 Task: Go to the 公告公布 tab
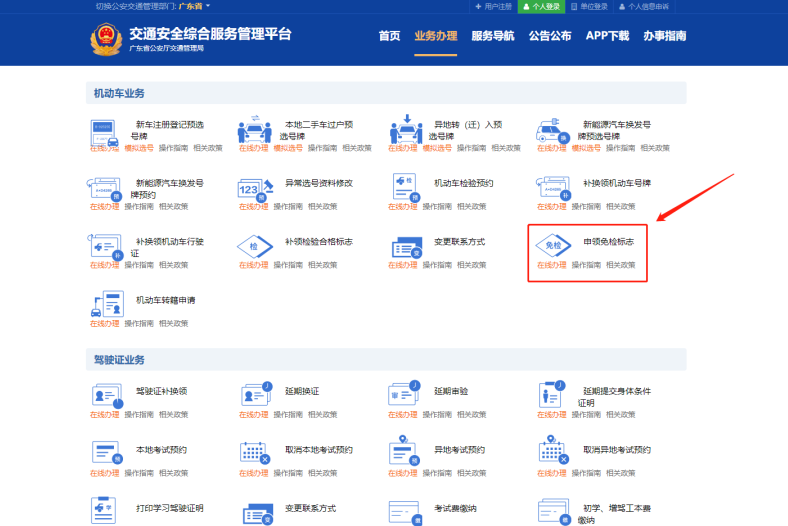point(550,36)
